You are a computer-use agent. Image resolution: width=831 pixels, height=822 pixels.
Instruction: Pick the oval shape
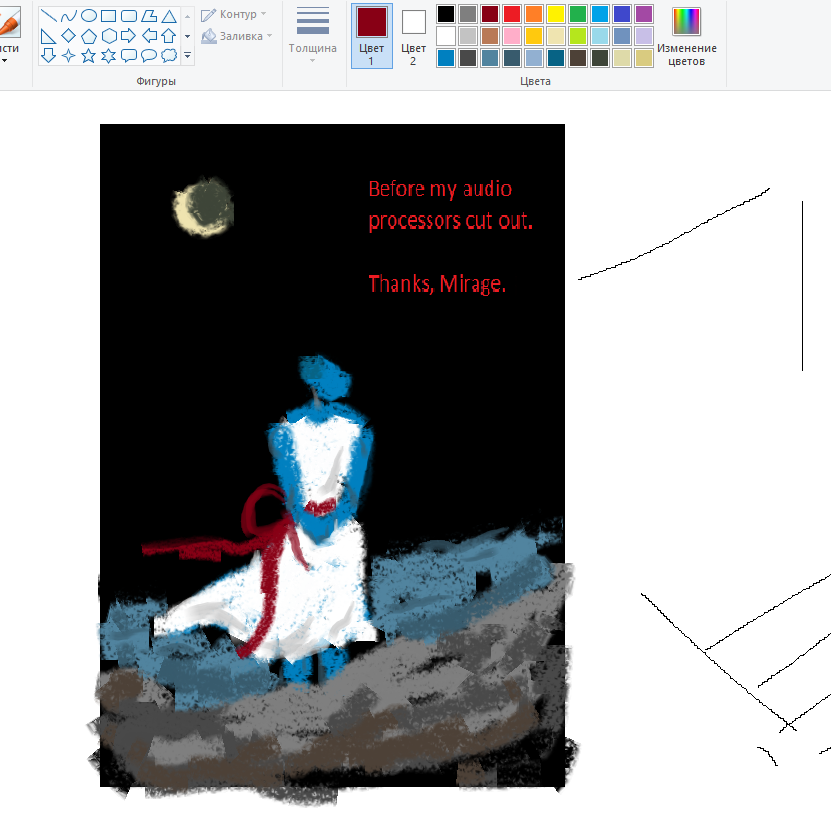[x=88, y=16]
